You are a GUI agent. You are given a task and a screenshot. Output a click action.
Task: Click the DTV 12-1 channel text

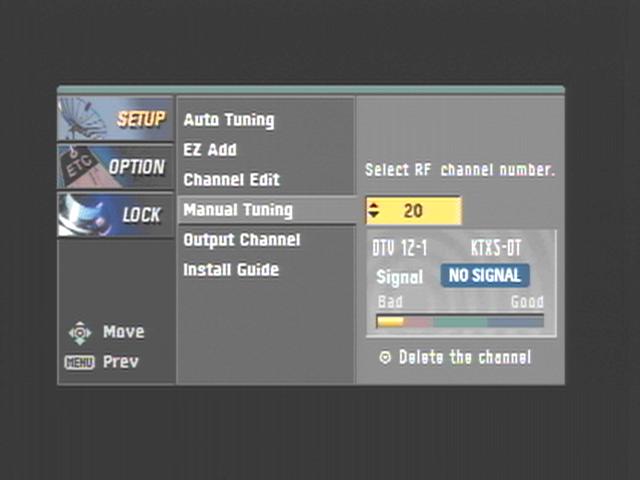coord(400,248)
